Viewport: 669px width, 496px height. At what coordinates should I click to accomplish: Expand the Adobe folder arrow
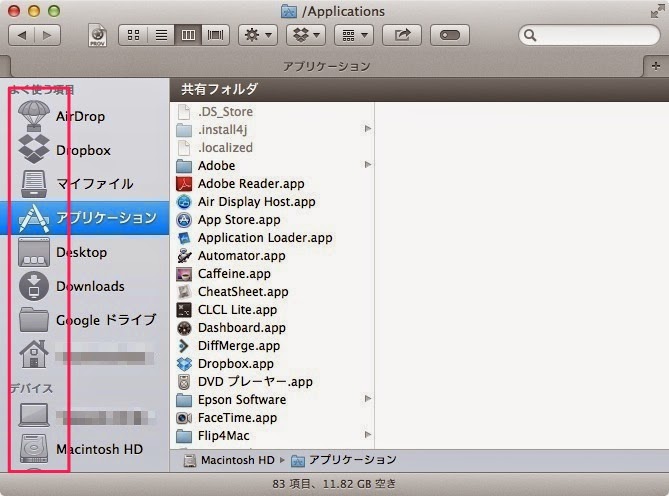(x=367, y=165)
